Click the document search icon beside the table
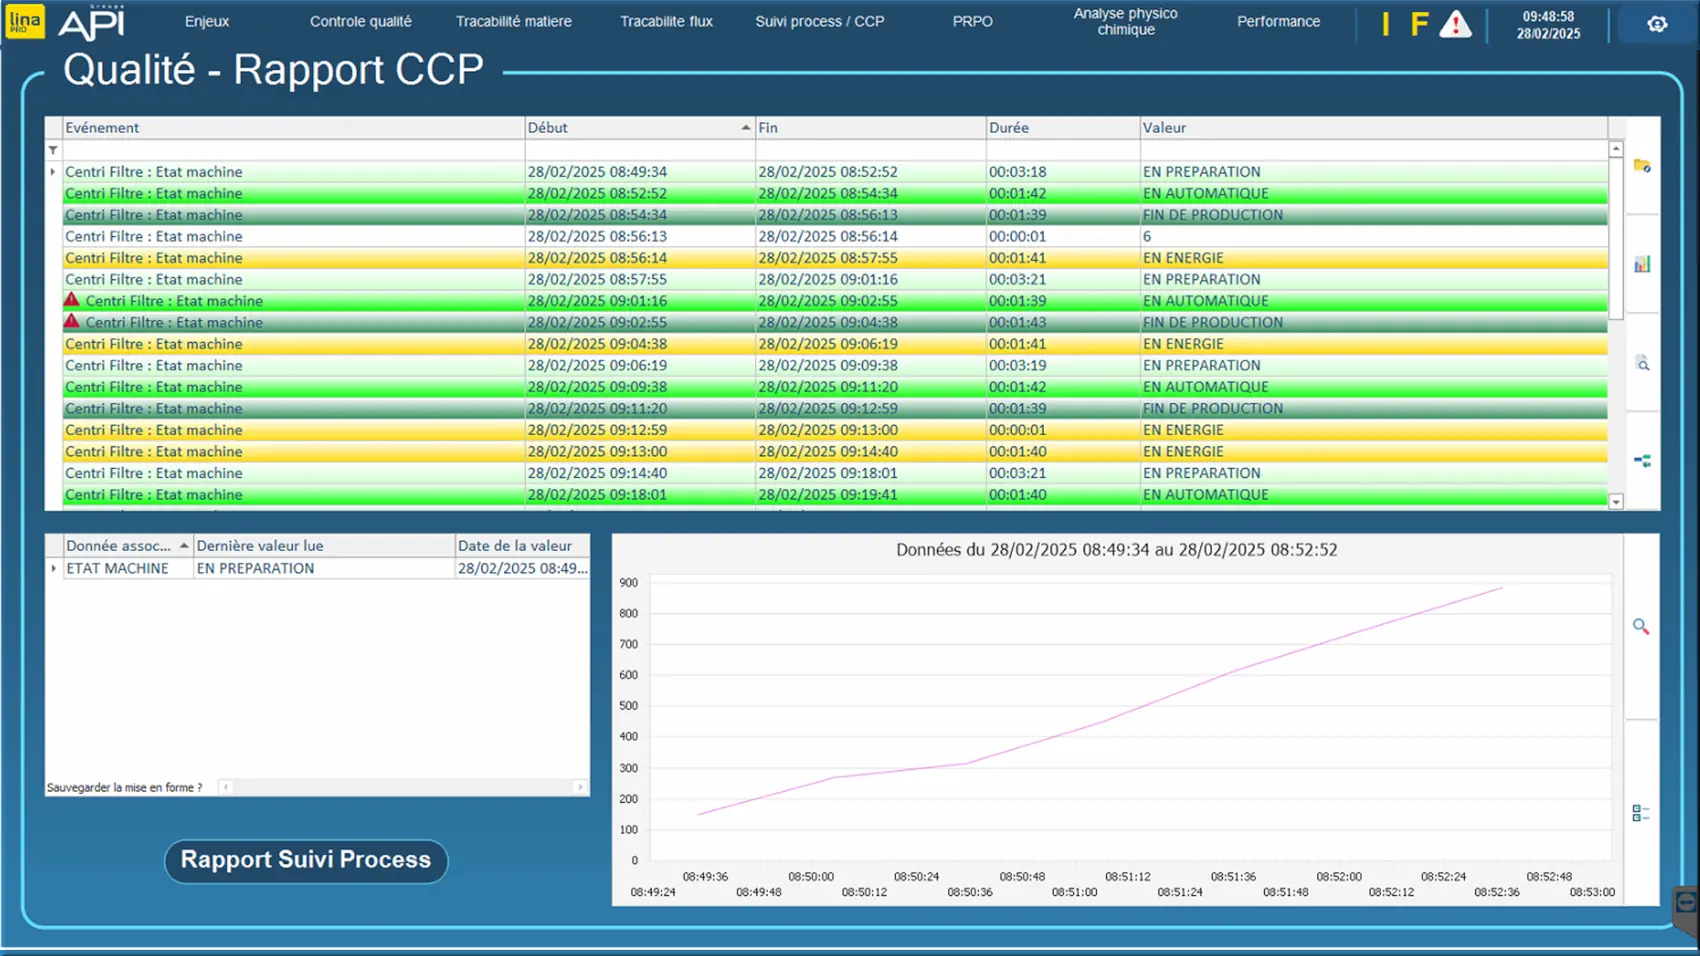 (1642, 364)
